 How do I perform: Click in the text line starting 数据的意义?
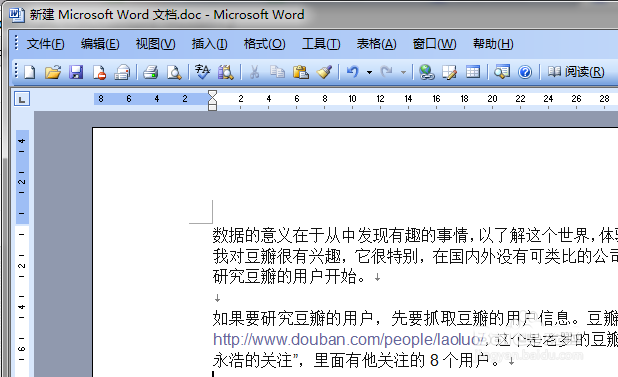coord(415,236)
